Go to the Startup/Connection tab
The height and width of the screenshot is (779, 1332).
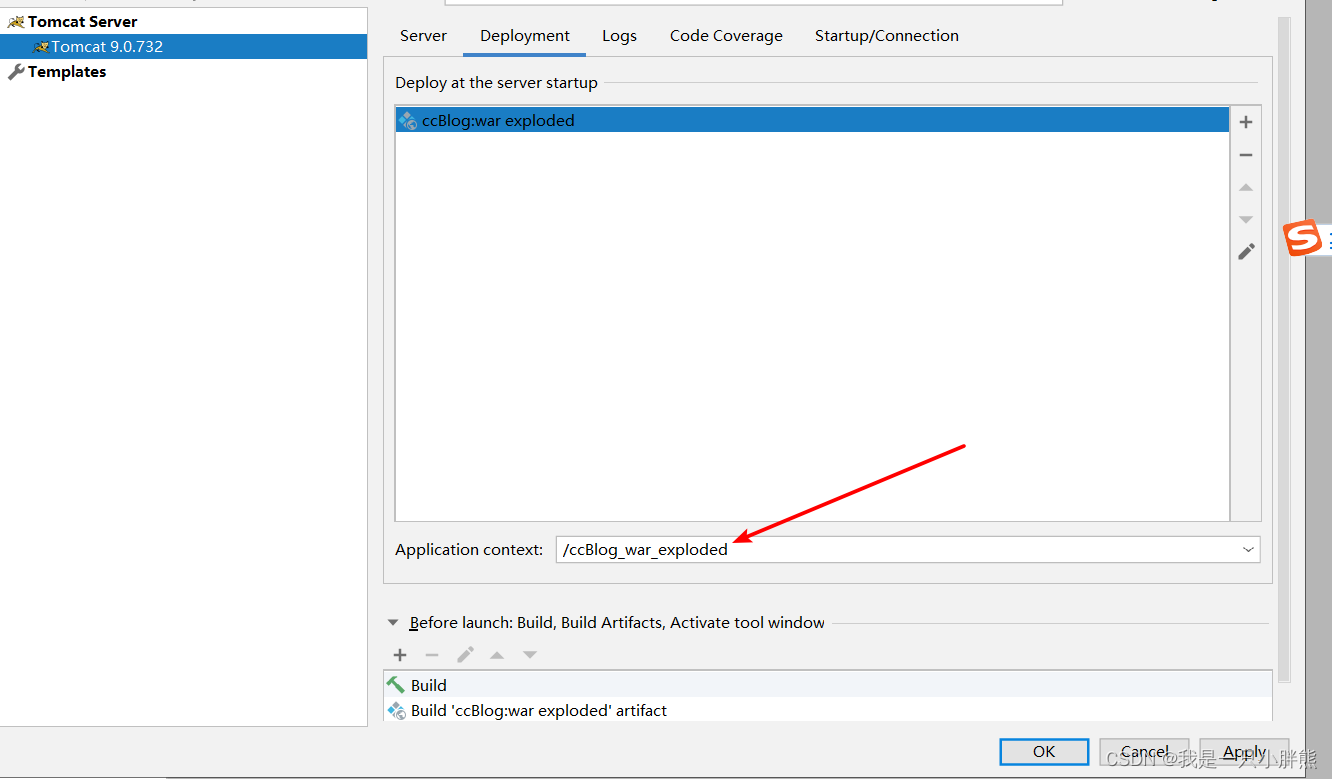[x=887, y=36]
